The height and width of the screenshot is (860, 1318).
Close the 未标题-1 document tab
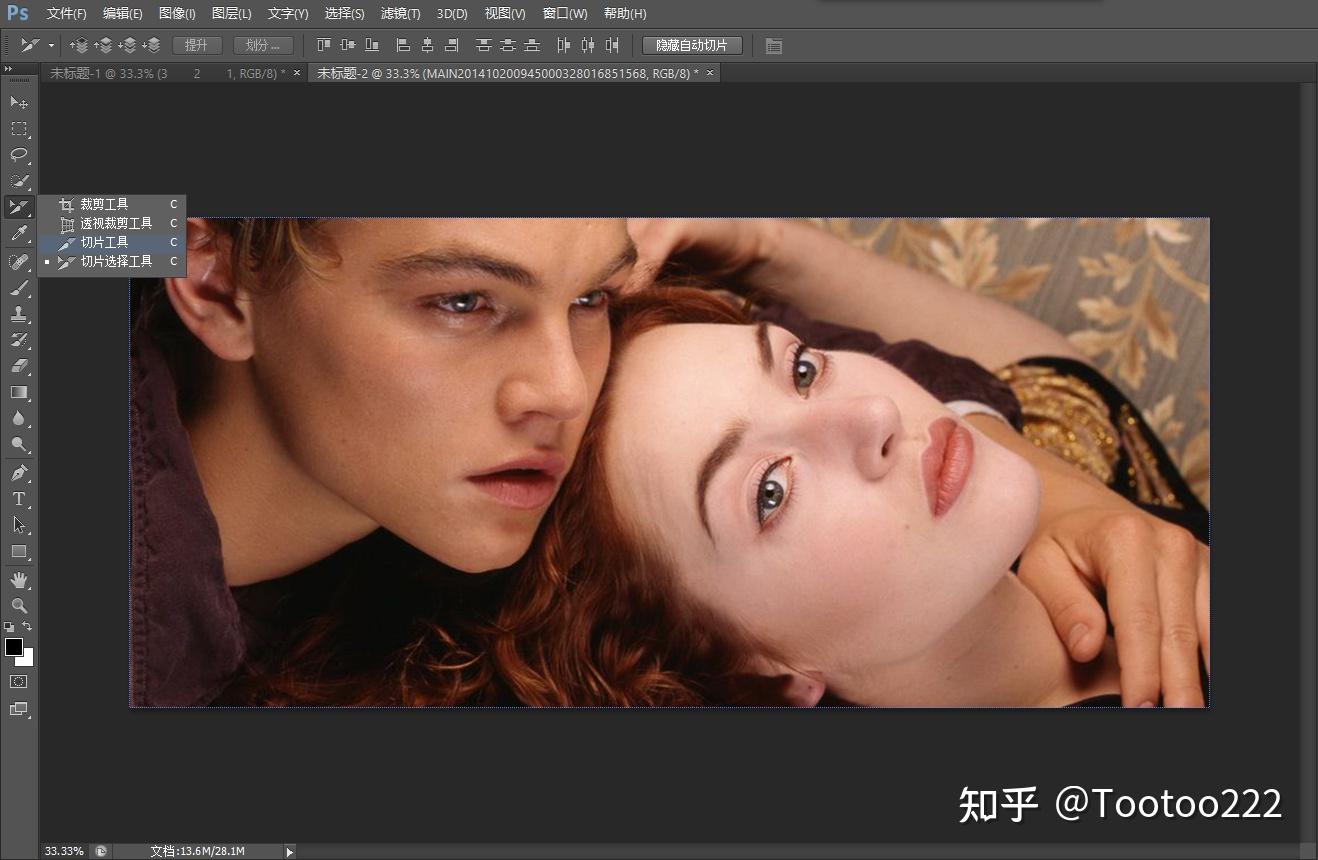297,73
